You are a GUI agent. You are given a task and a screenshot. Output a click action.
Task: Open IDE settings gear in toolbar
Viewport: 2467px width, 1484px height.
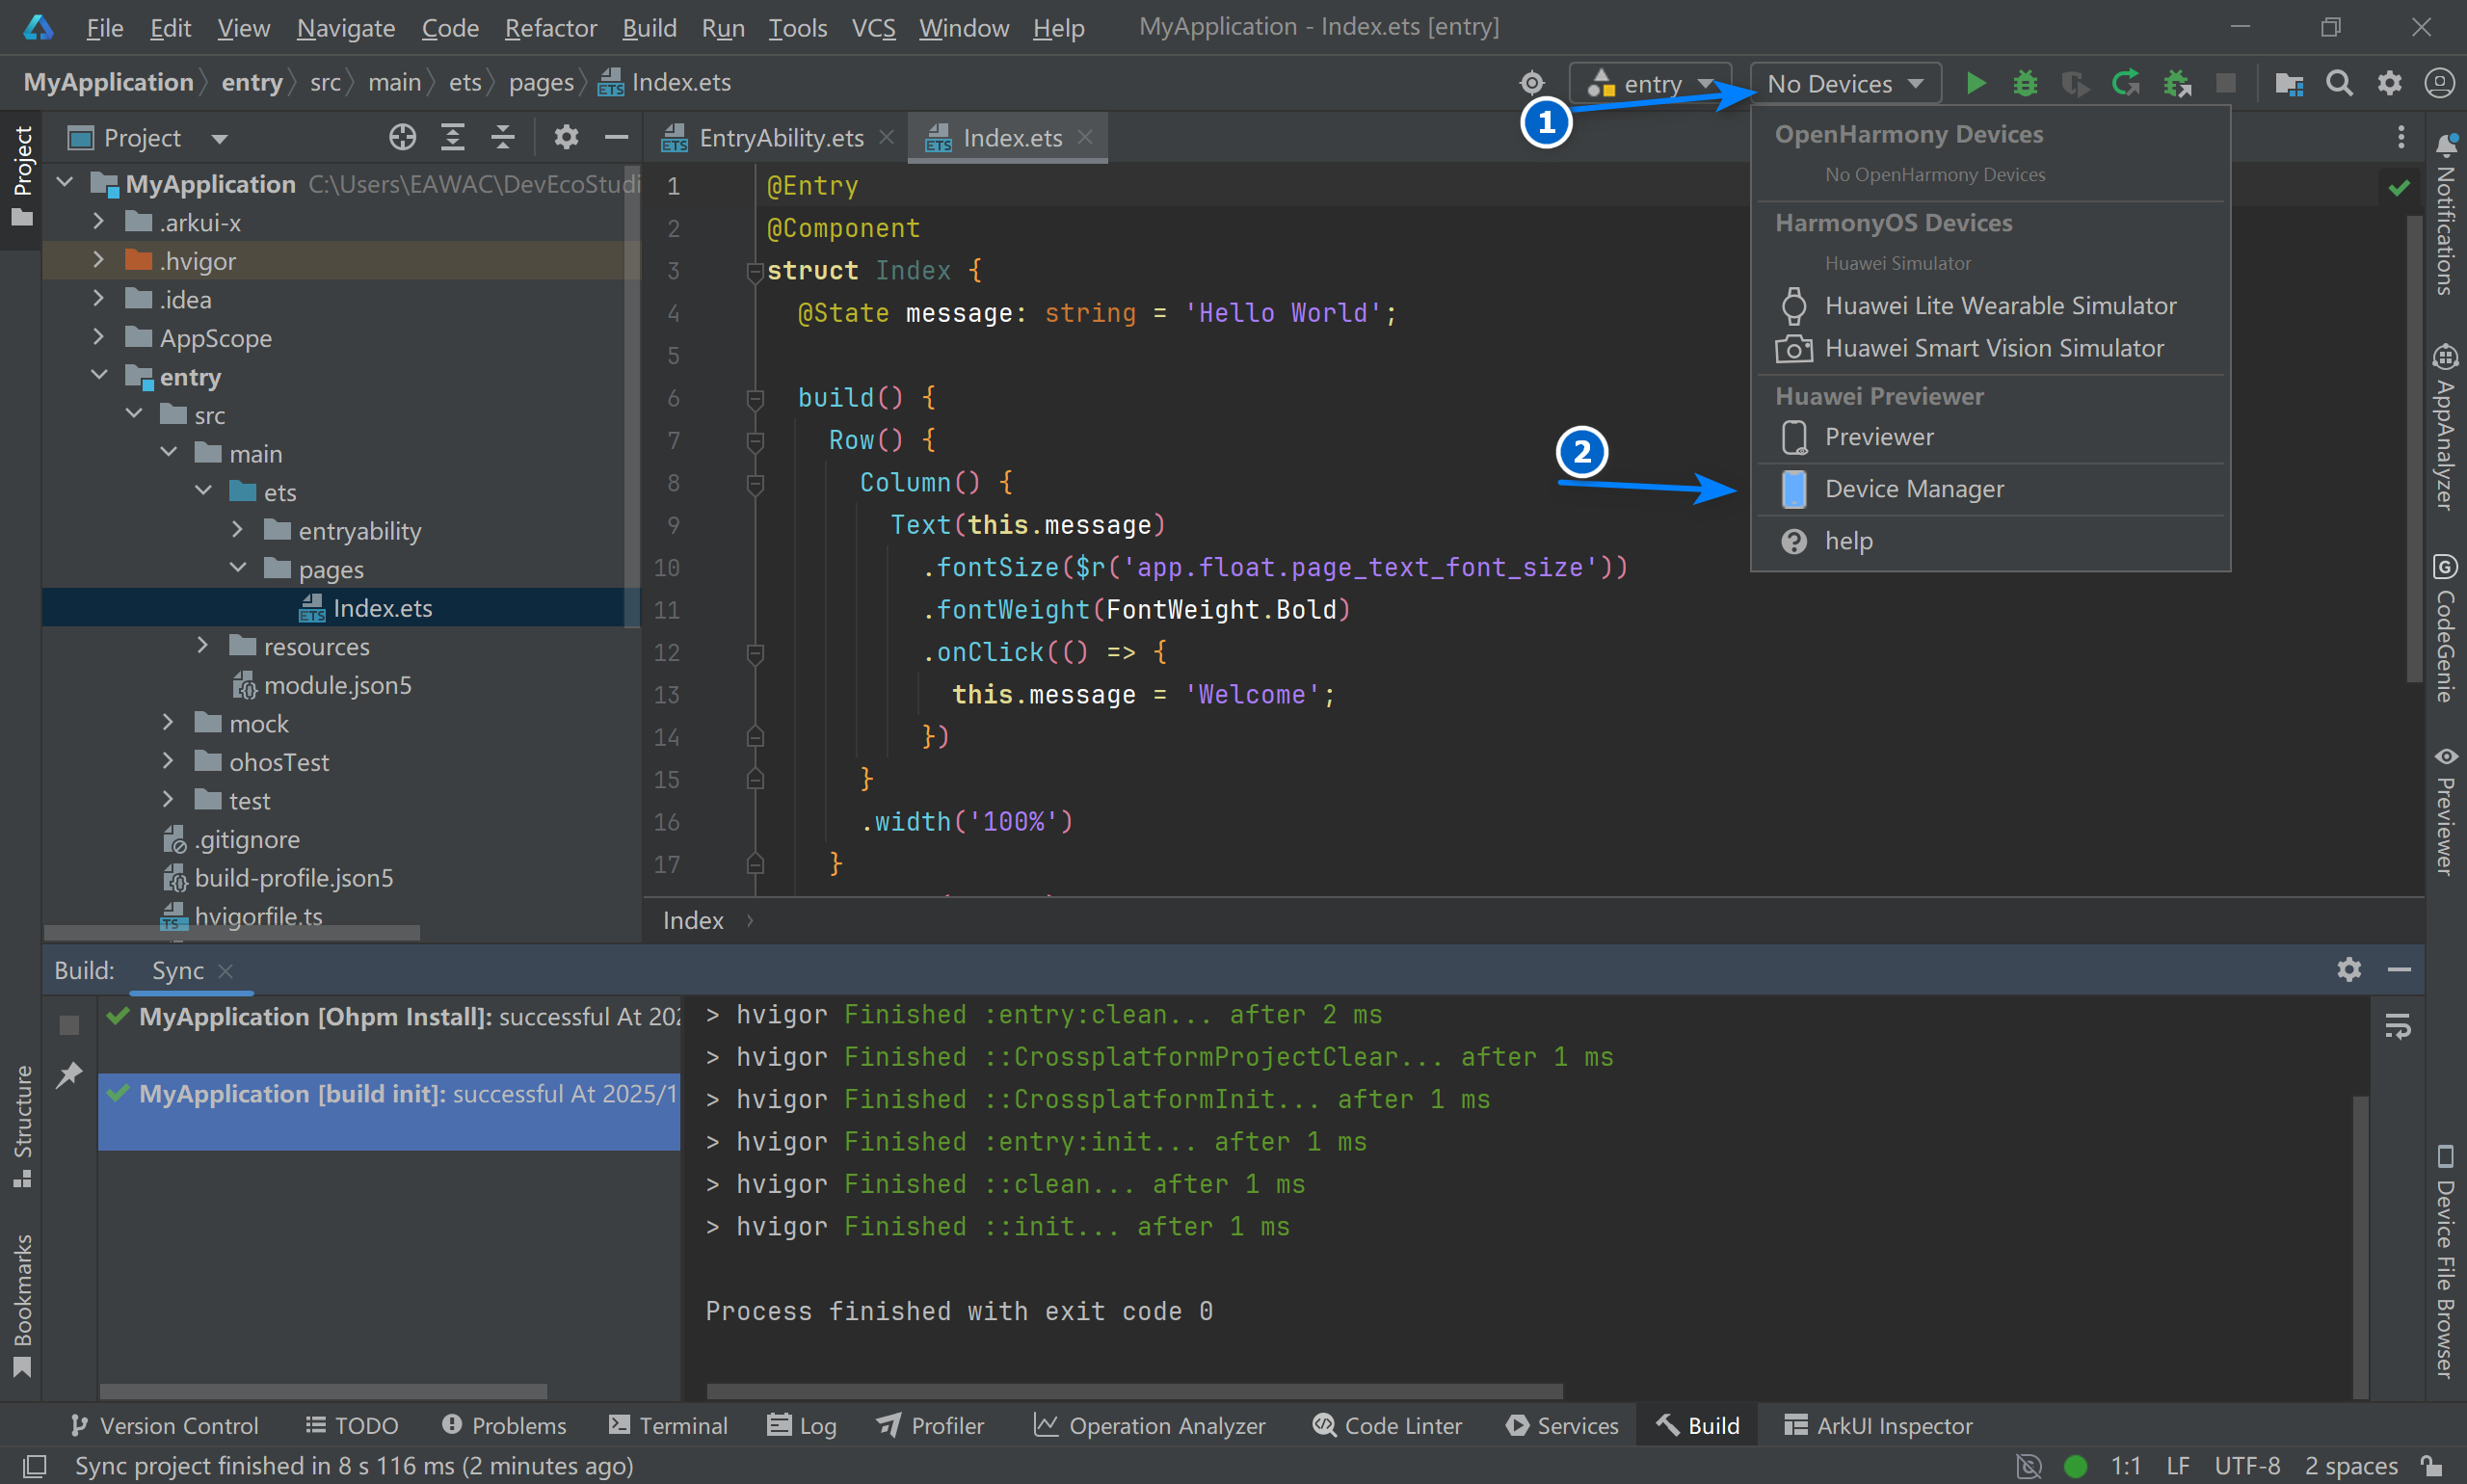pos(2389,83)
